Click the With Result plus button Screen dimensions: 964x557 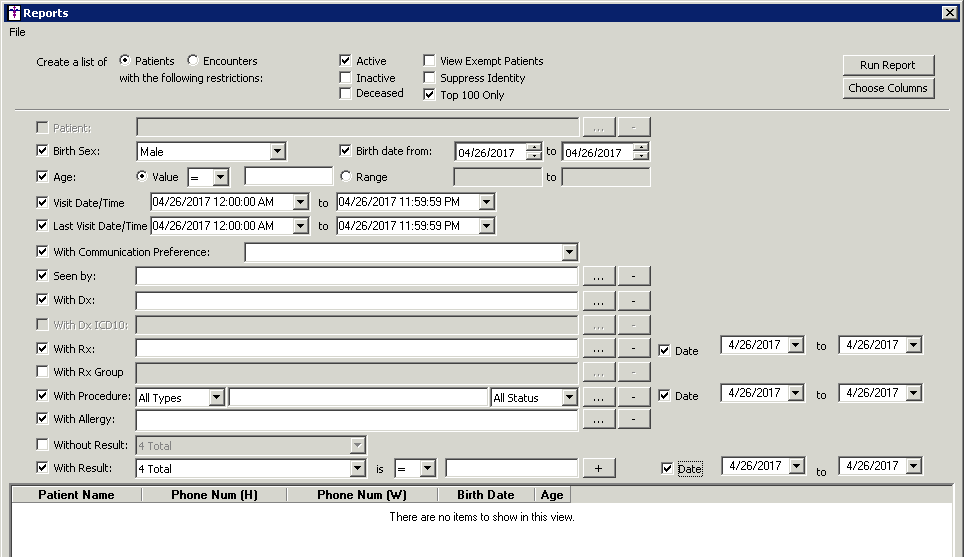[x=599, y=468]
